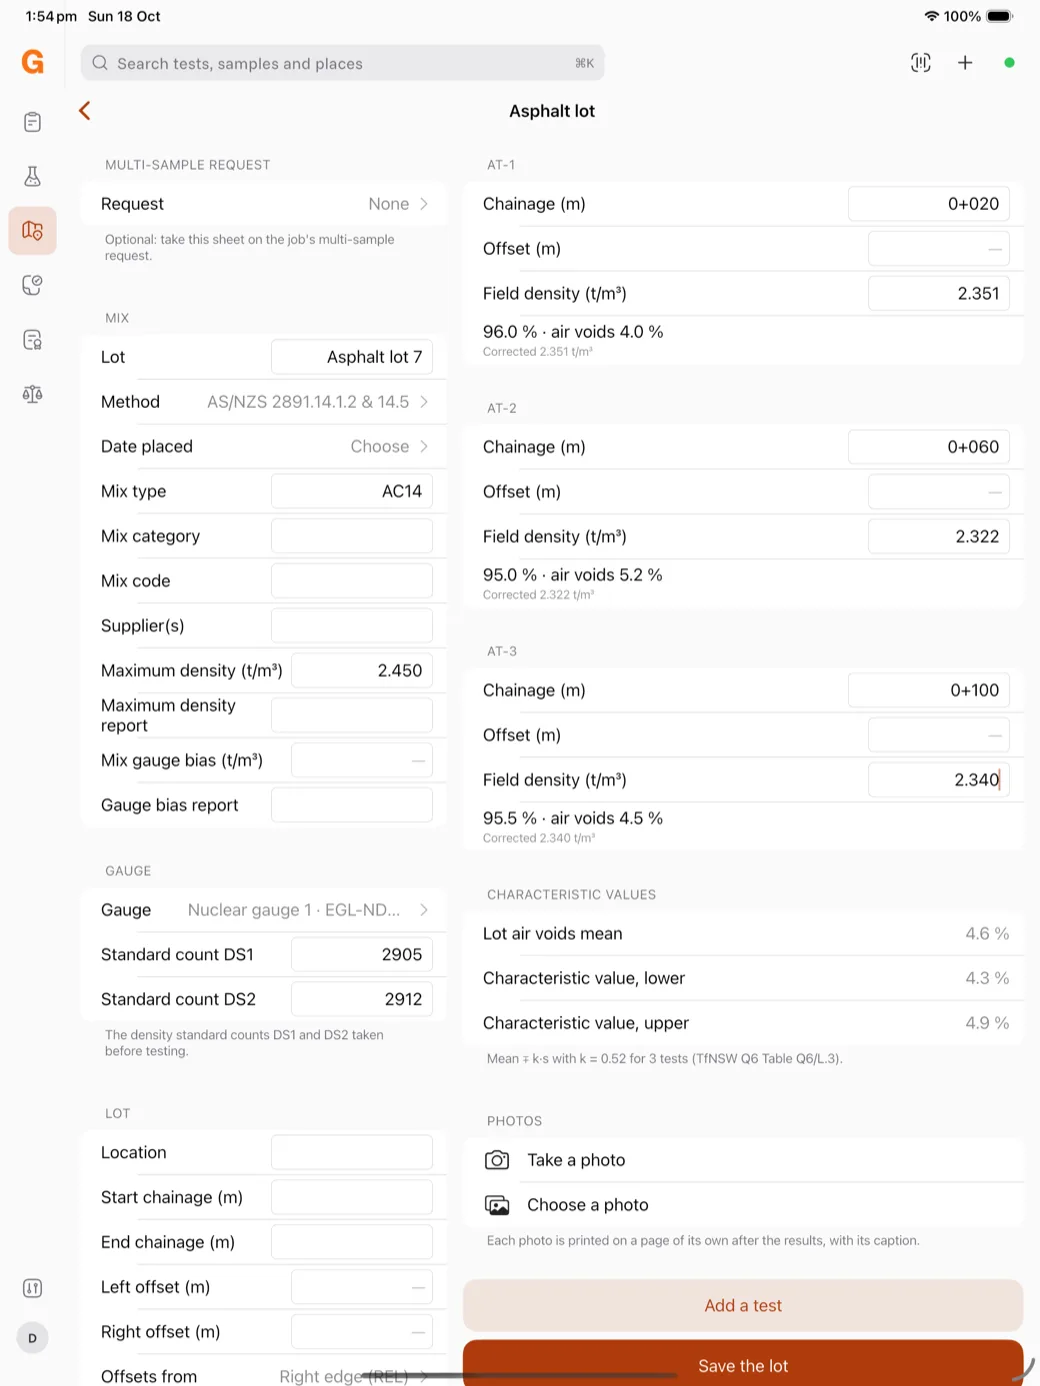Screen dimensions: 1040x1386
Task: Edit AT-2 Field density value 2.322
Action: click(x=939, y=537)
